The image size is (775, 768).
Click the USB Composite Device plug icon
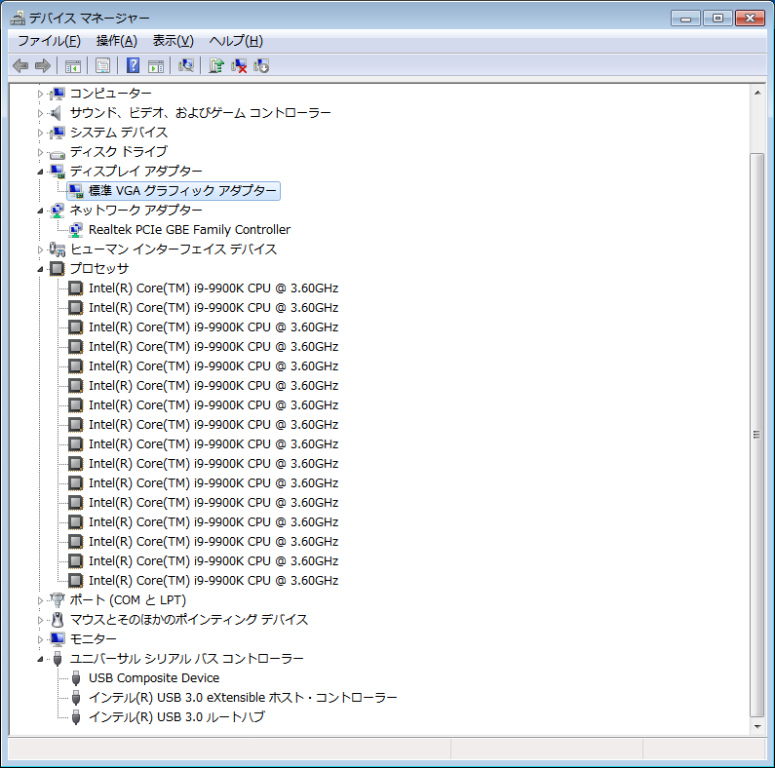click(x=76, y=678)
